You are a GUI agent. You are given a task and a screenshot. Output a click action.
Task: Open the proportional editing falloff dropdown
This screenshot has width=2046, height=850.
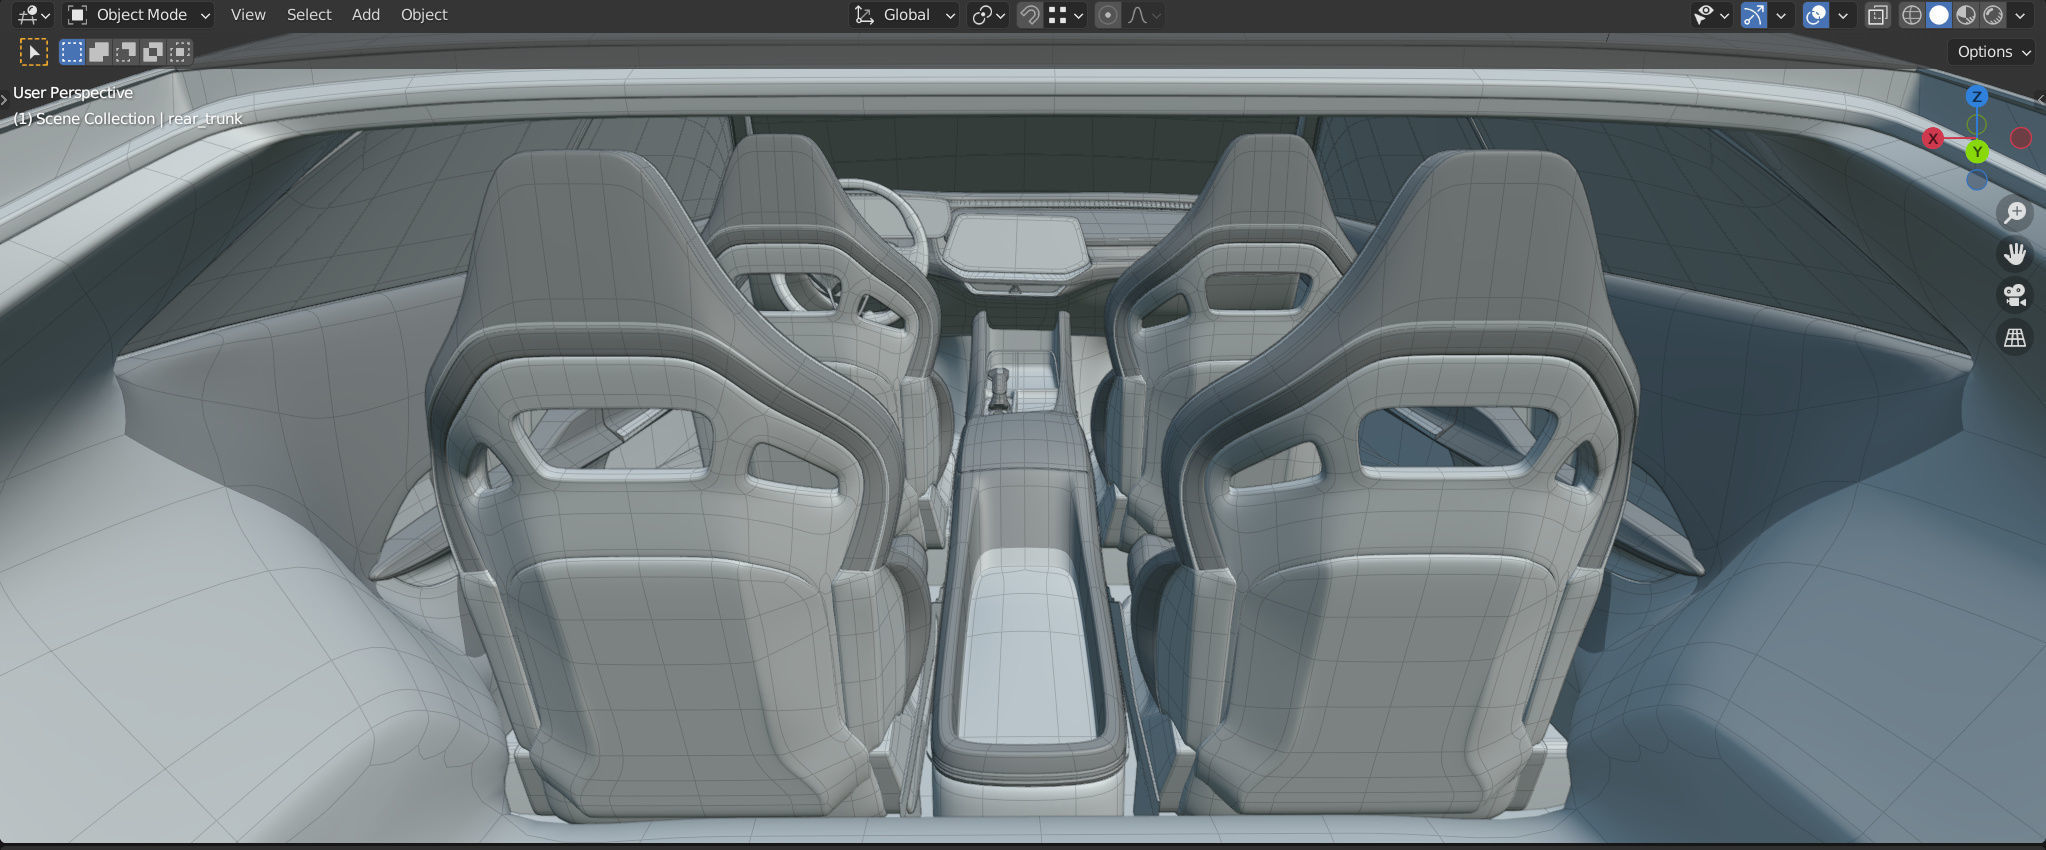click(x=1144, y=15)
